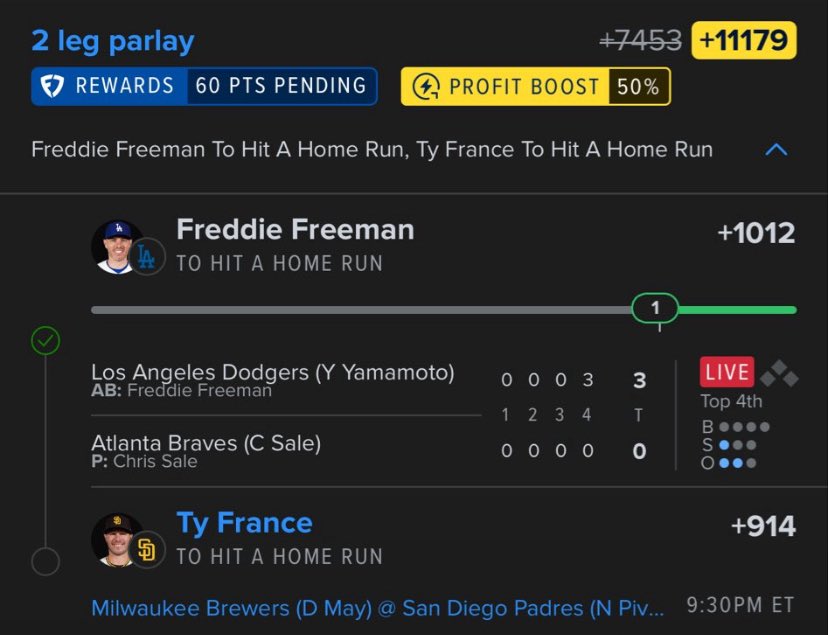This screenshot has height=635, width=828.
Task: Tap the green checkmark for Freeman leg
Action: 46,341
